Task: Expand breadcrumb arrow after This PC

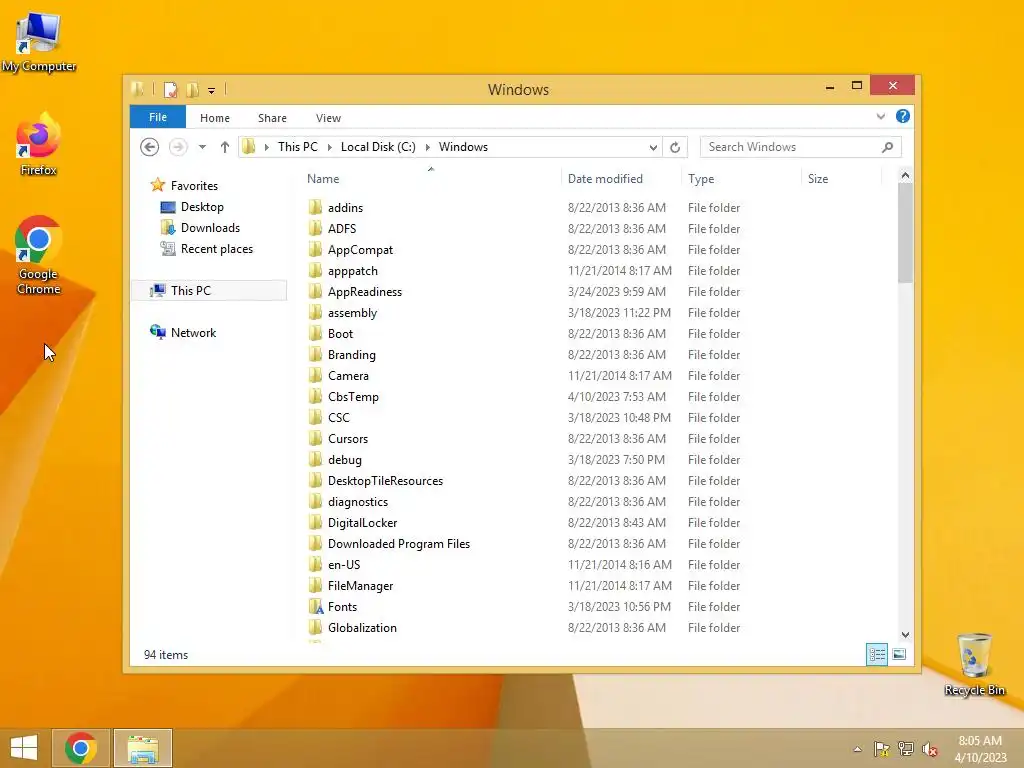Action: point(329,148)
